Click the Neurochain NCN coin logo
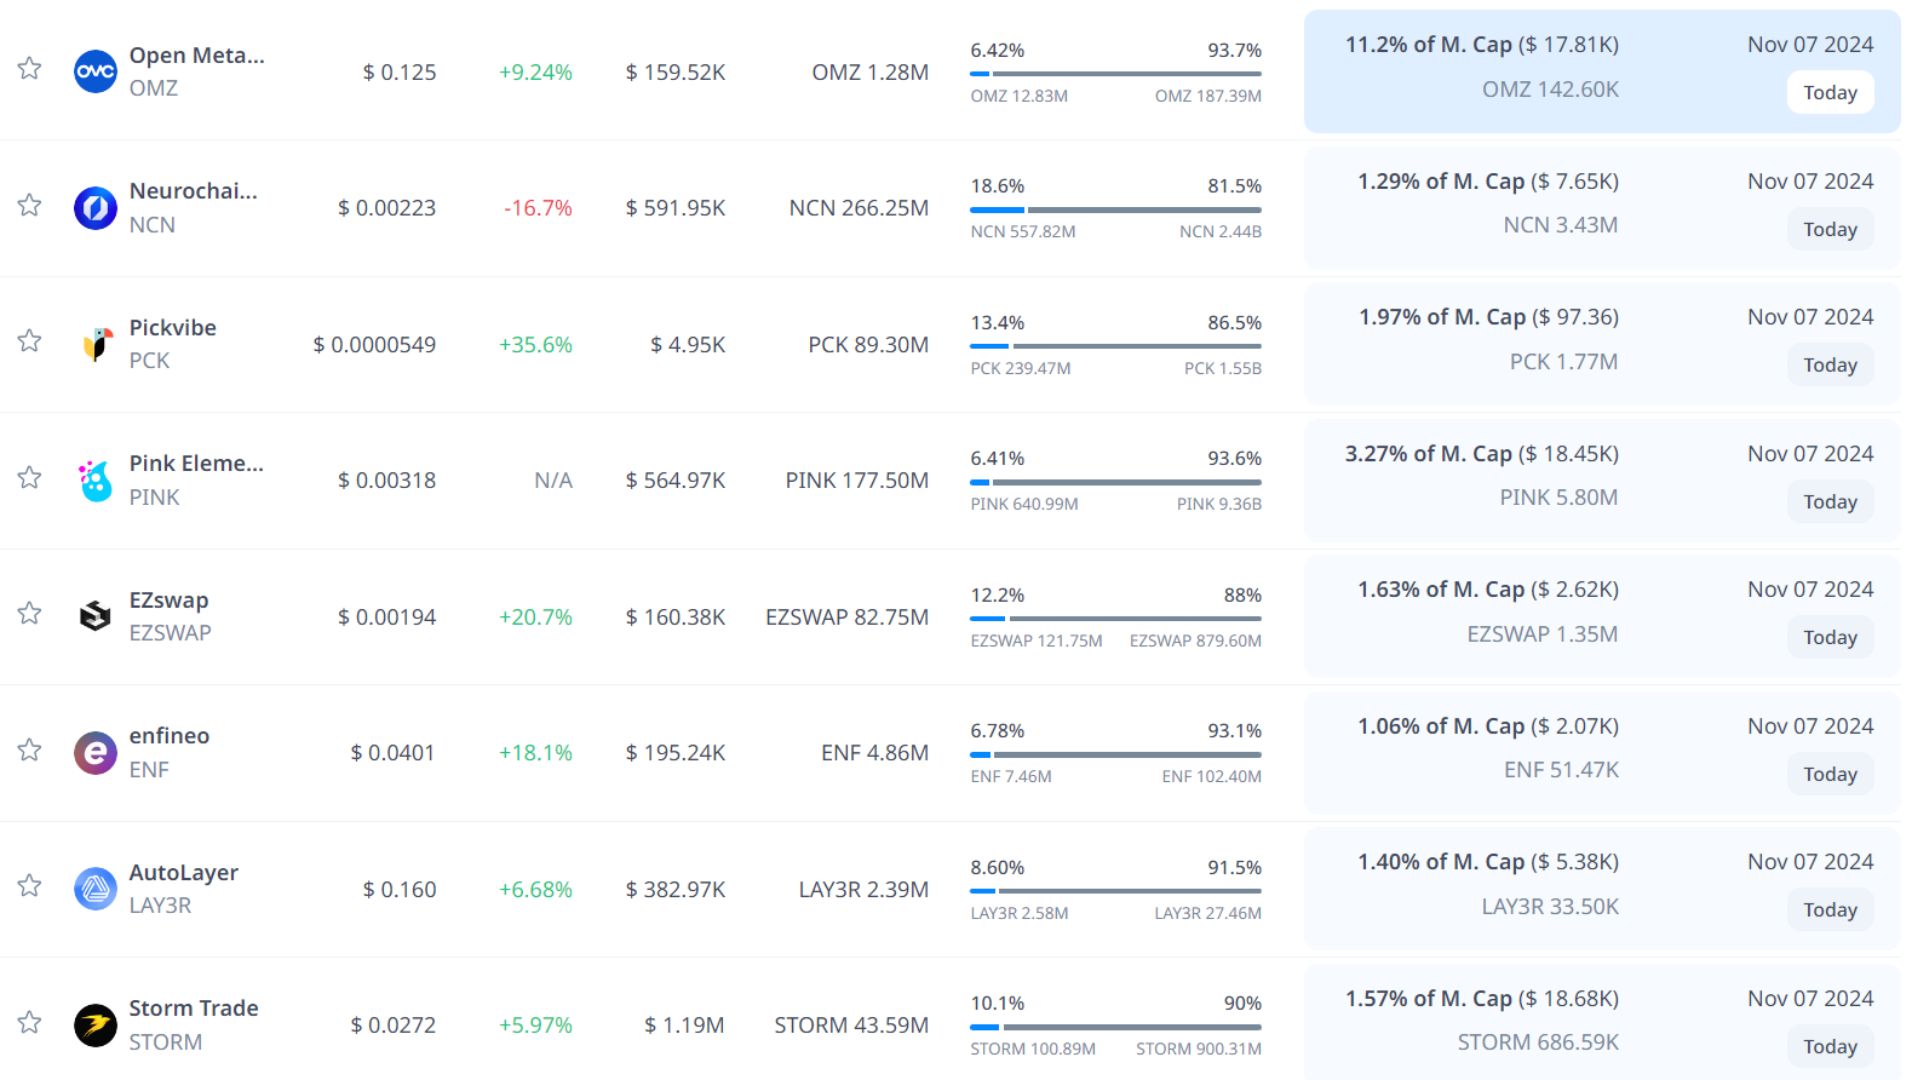The width and height of the screenshot is (1920, 1080). click(96, 208)
